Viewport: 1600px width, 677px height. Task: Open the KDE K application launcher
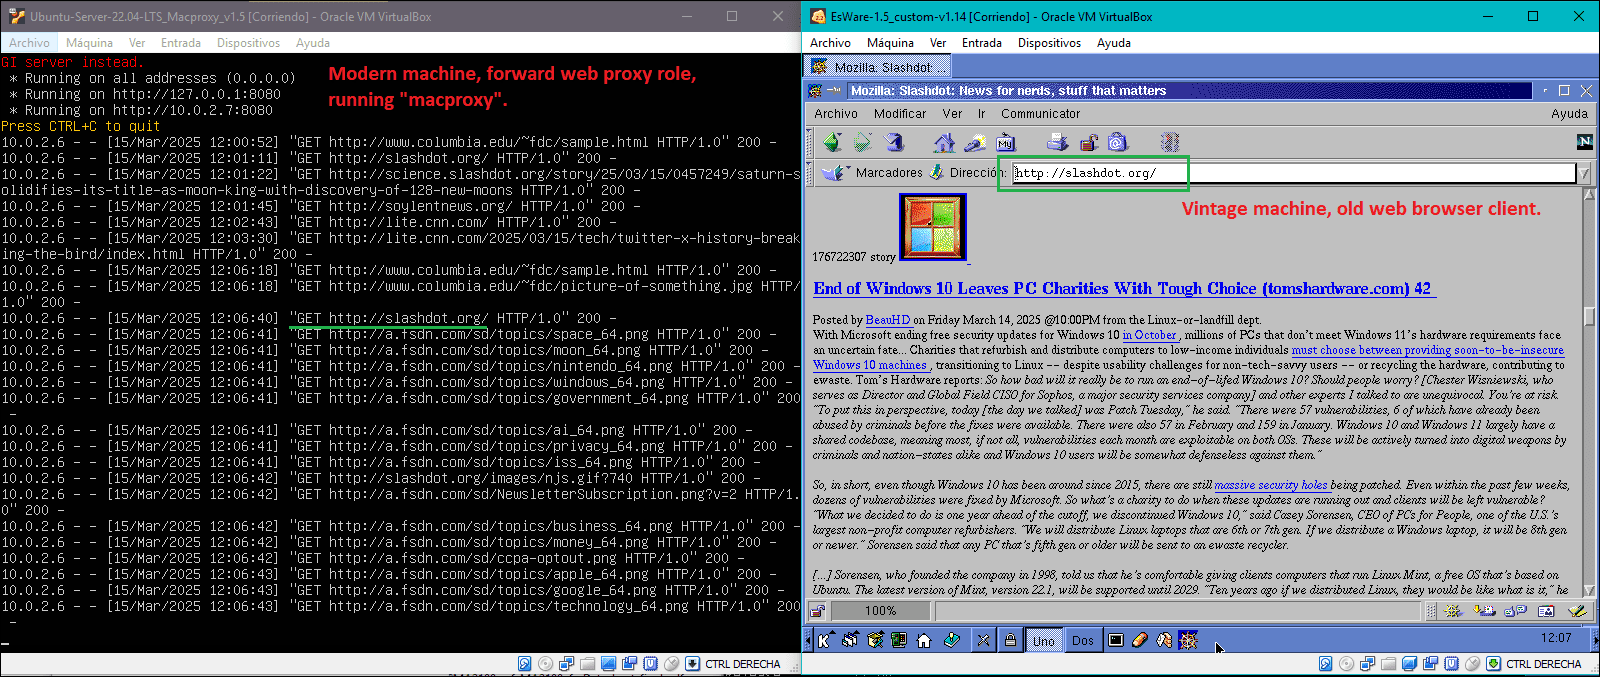[825, 640]
